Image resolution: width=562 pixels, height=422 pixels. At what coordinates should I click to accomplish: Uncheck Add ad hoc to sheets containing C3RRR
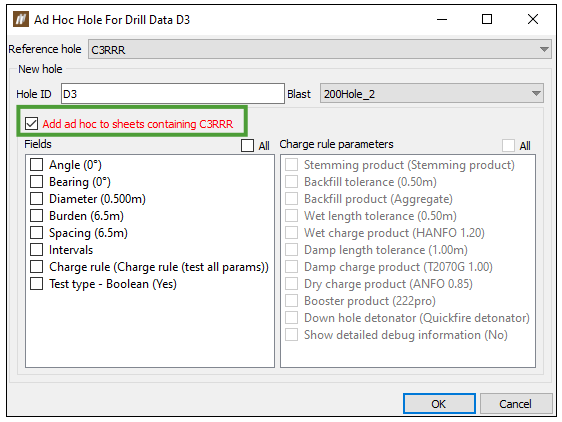point(32,124)
